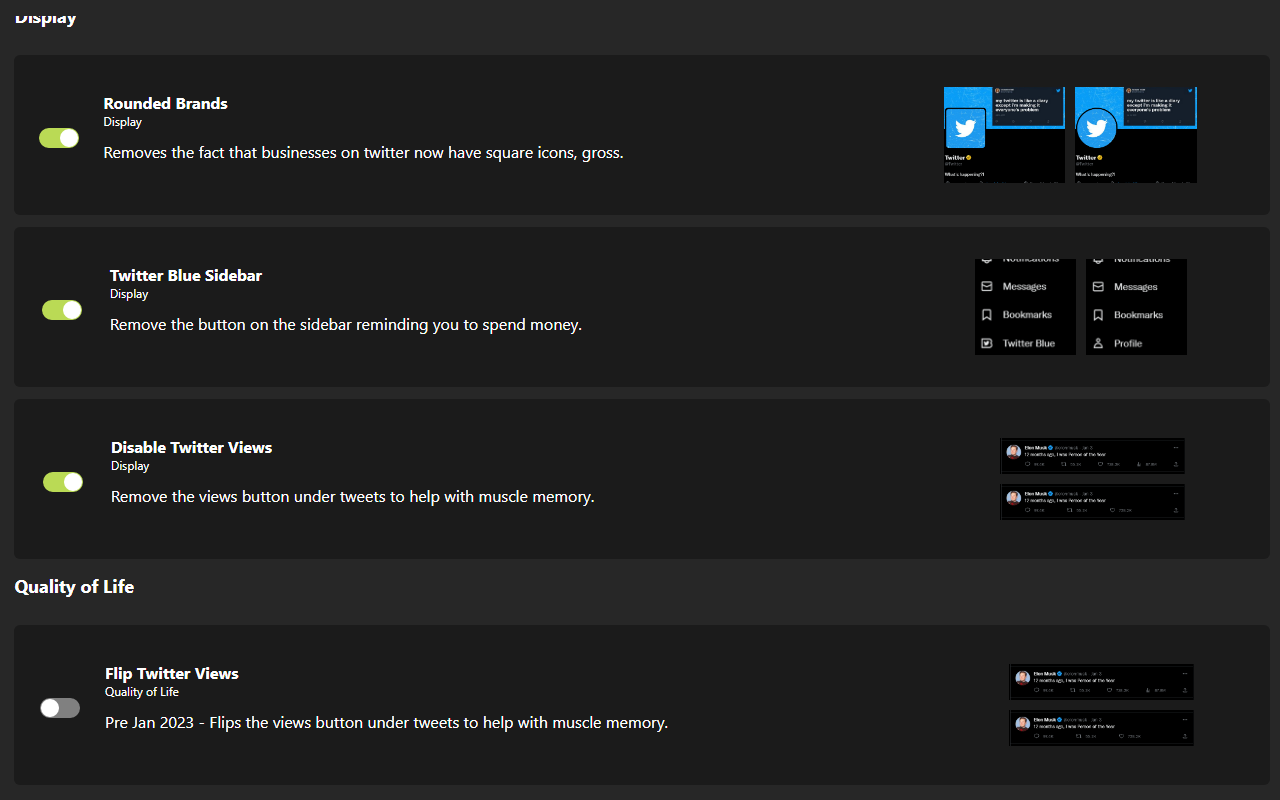The image size is (1280, 800).
Task: Click the Display label under Twitter Blue Sidebar
Action: [x=129, y=294]
